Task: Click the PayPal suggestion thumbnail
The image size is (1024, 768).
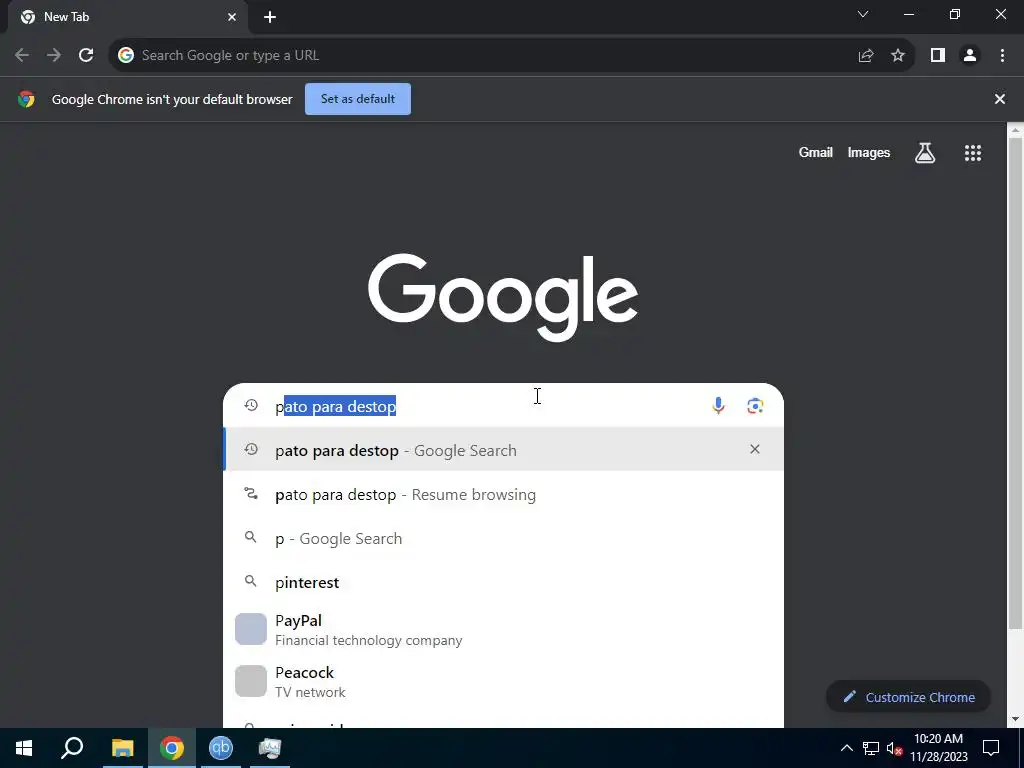Action: coord(251,629)
